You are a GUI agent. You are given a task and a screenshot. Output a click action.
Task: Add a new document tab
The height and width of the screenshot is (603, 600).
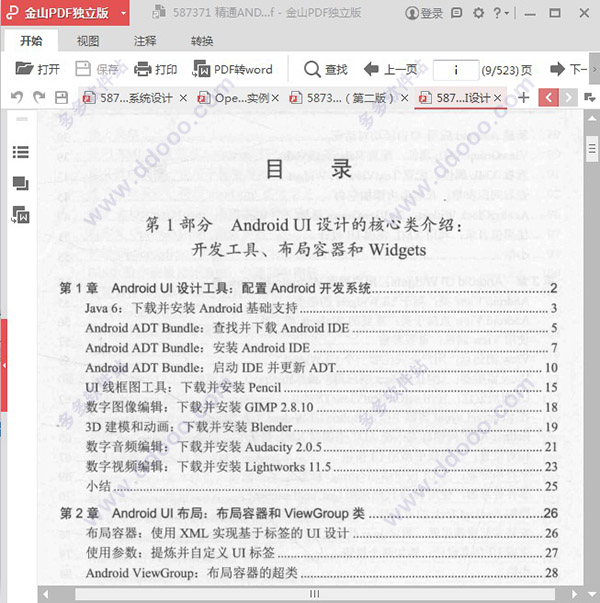[523, 98]
